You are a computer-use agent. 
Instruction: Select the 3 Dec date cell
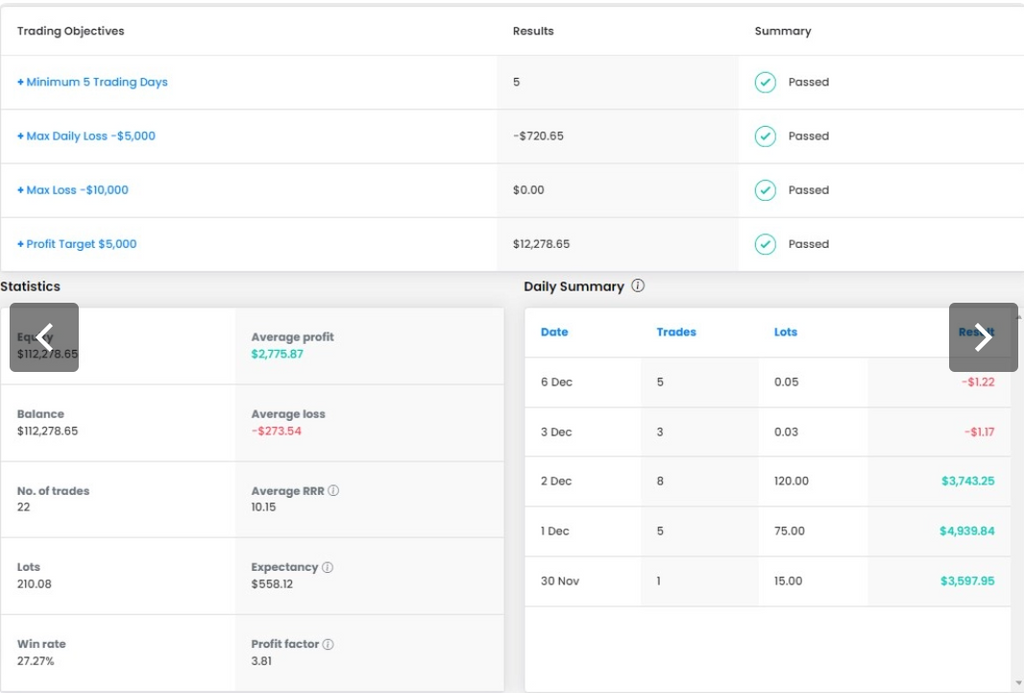click(556, 432)
